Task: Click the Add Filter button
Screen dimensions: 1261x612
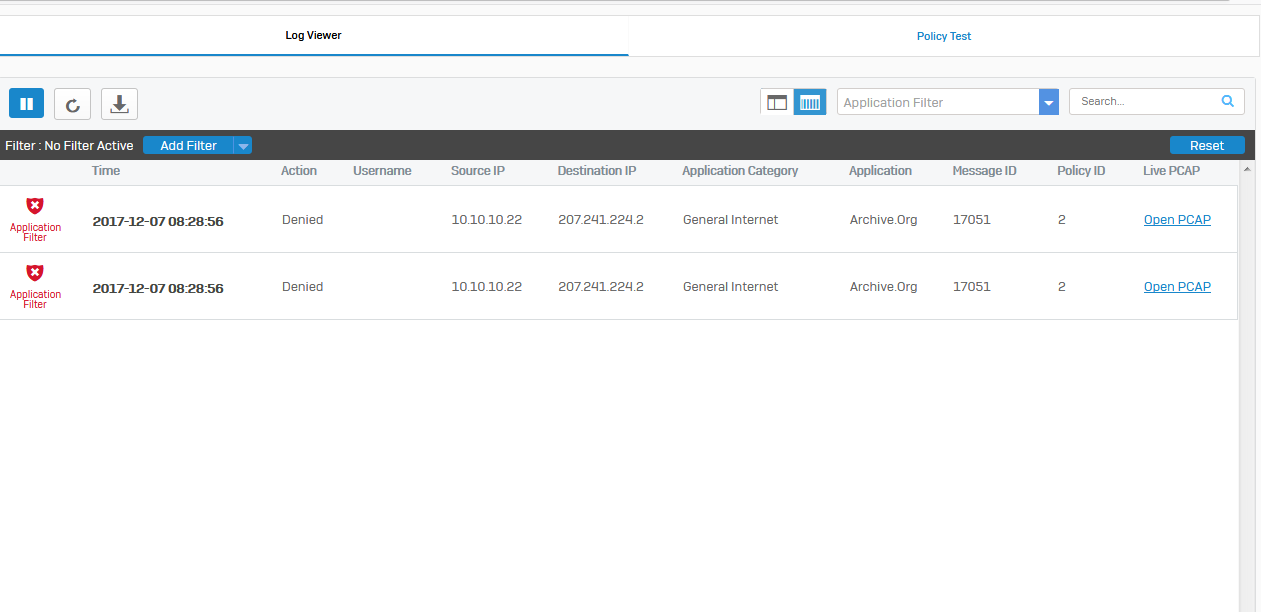Action: (188, 146)
